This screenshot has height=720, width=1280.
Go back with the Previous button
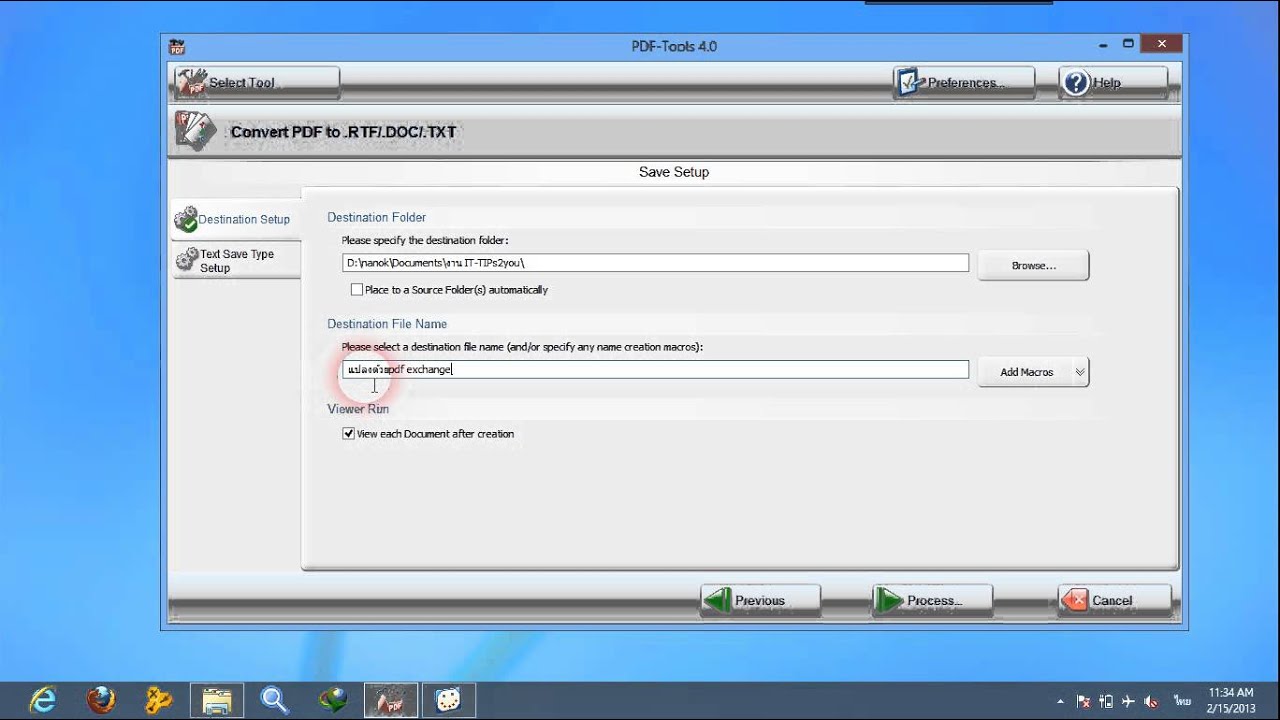(760, 600)
